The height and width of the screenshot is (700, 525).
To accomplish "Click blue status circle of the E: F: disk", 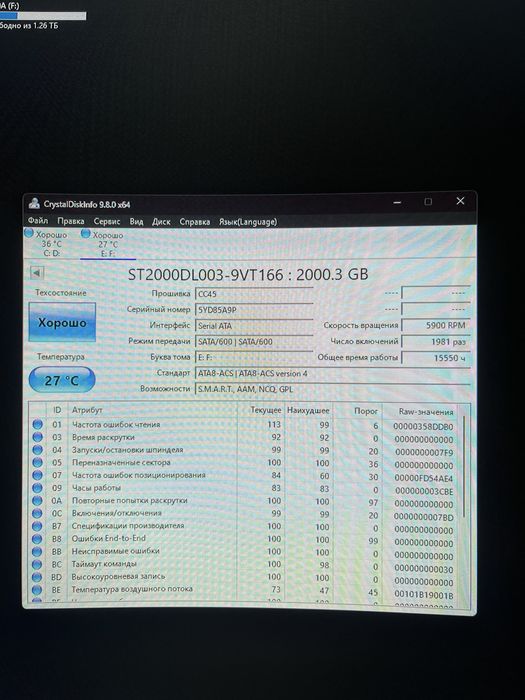I will (x=86, y=233).
